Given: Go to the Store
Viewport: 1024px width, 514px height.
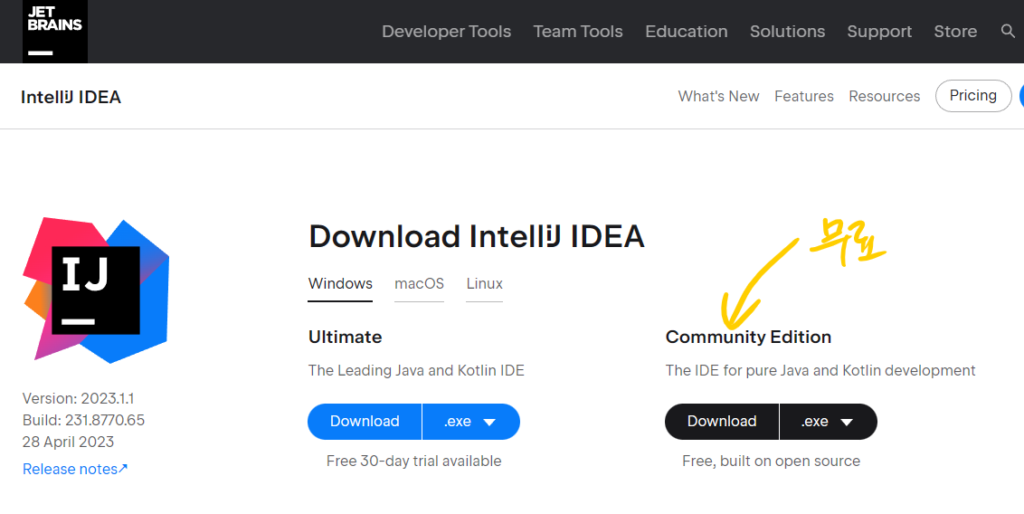Looking at the screenshot, I should 955,31.
